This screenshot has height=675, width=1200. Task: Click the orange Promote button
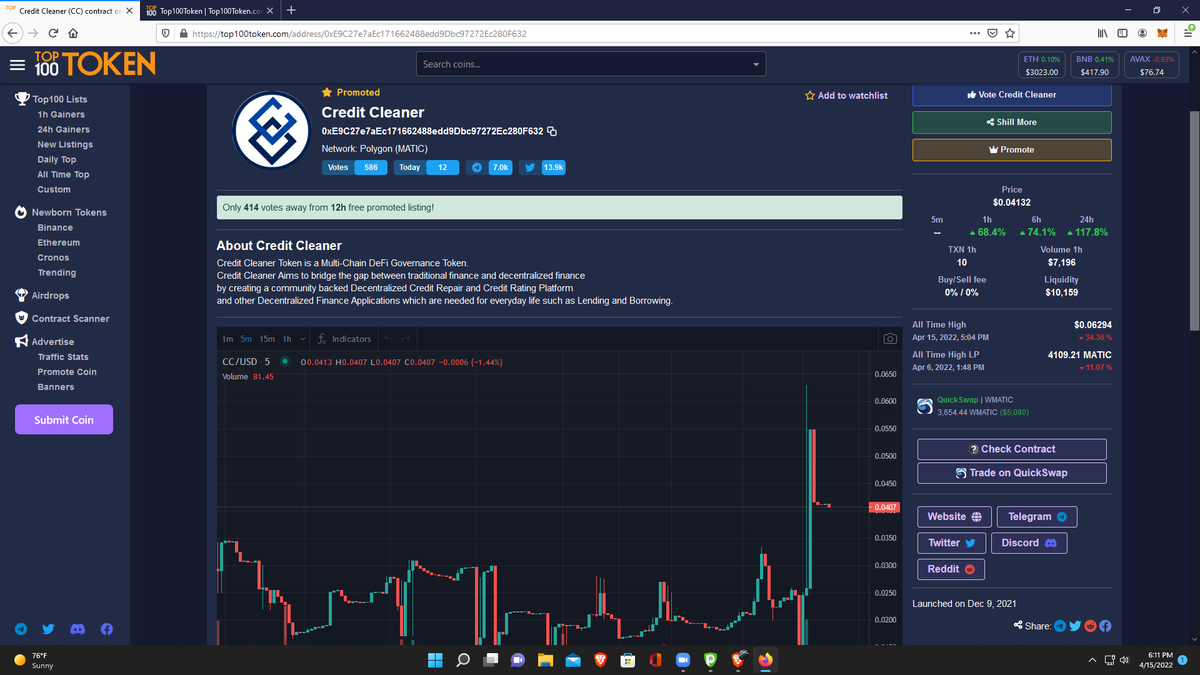[1012, 150]
